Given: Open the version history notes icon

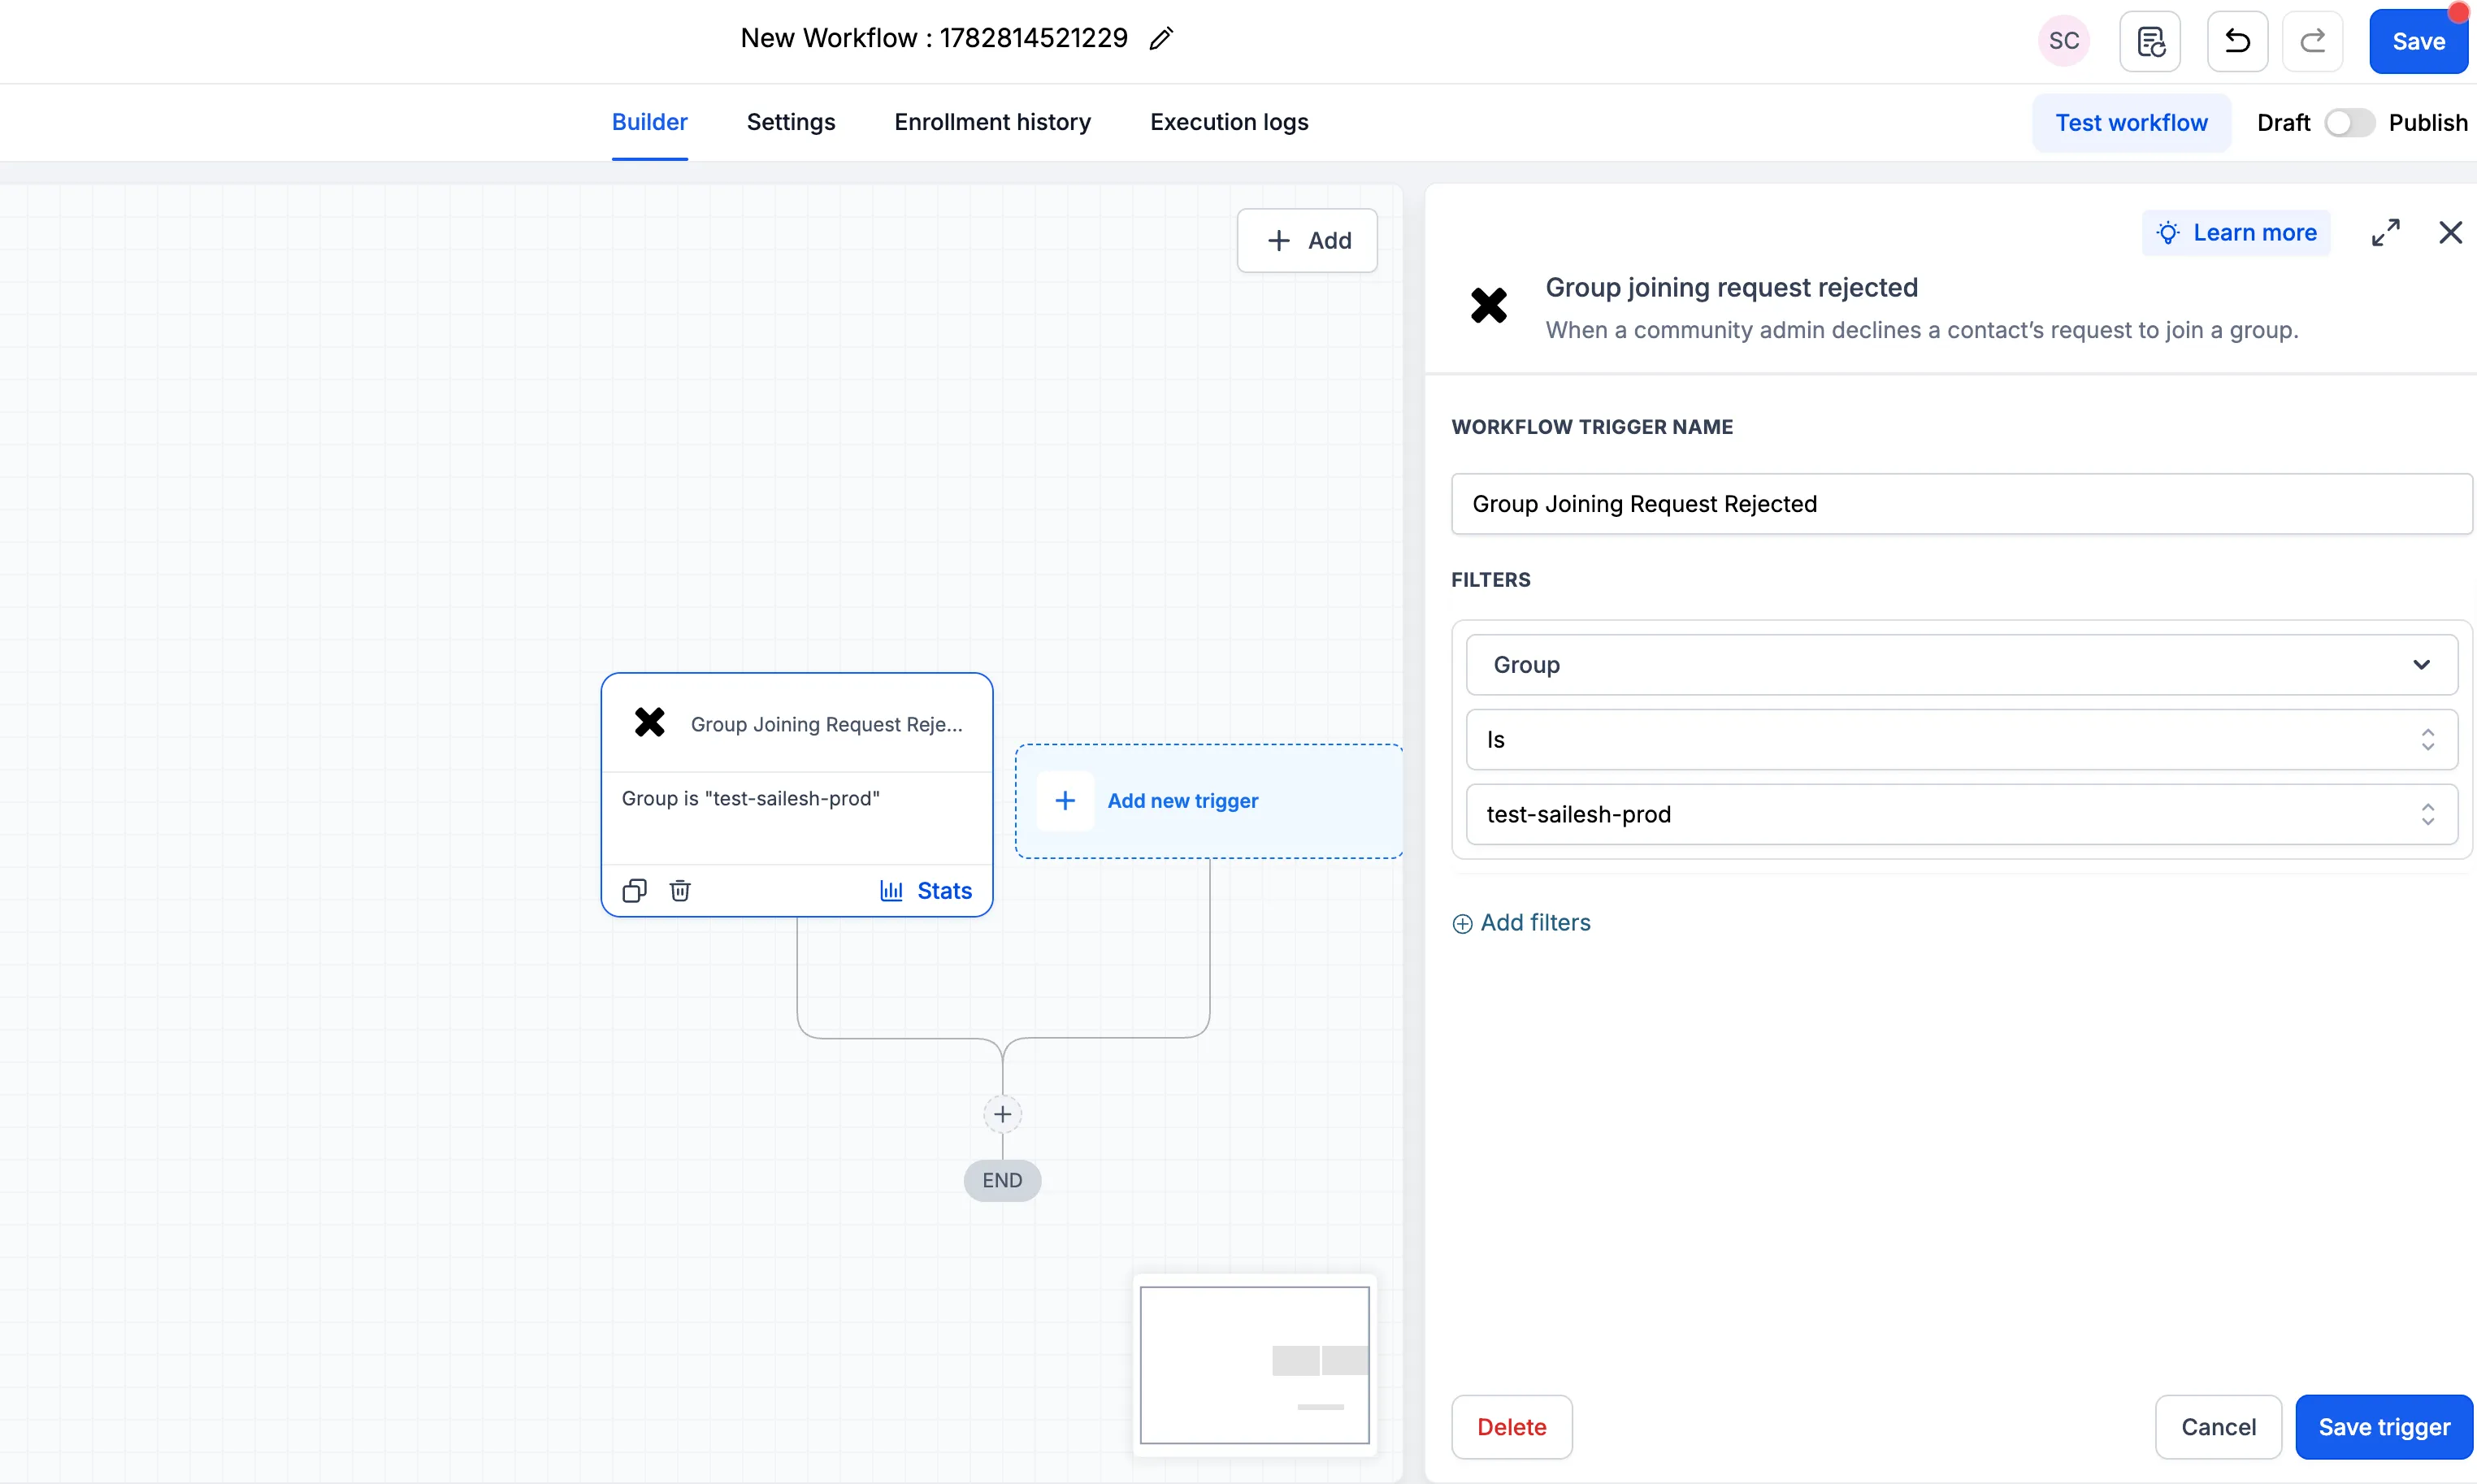Looking at the screenshot, I should pos(2150,41).
